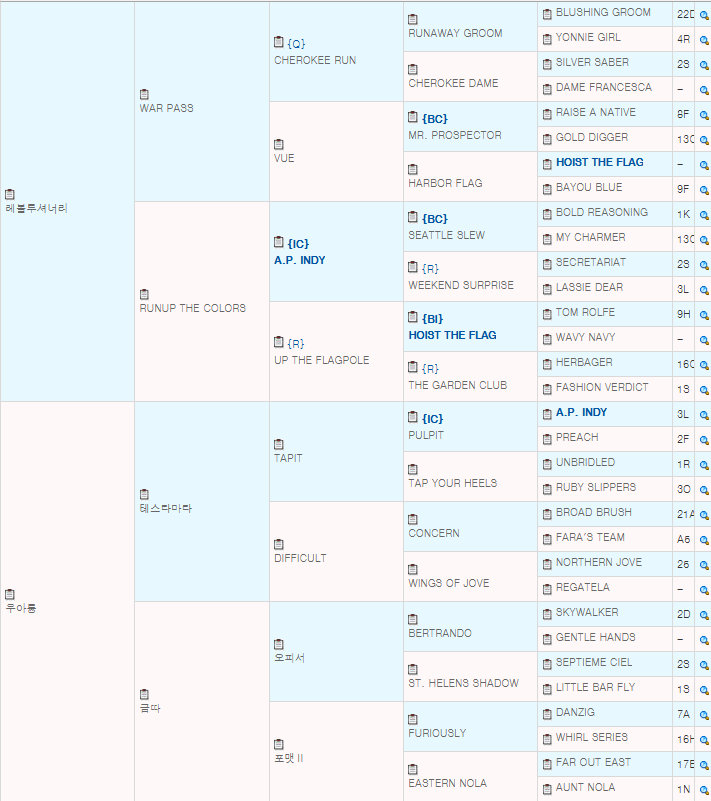The width and height of the screenshot is (711, 801).
Task: Click the clipboard icon above 금따
Action: tap(144, 695)
